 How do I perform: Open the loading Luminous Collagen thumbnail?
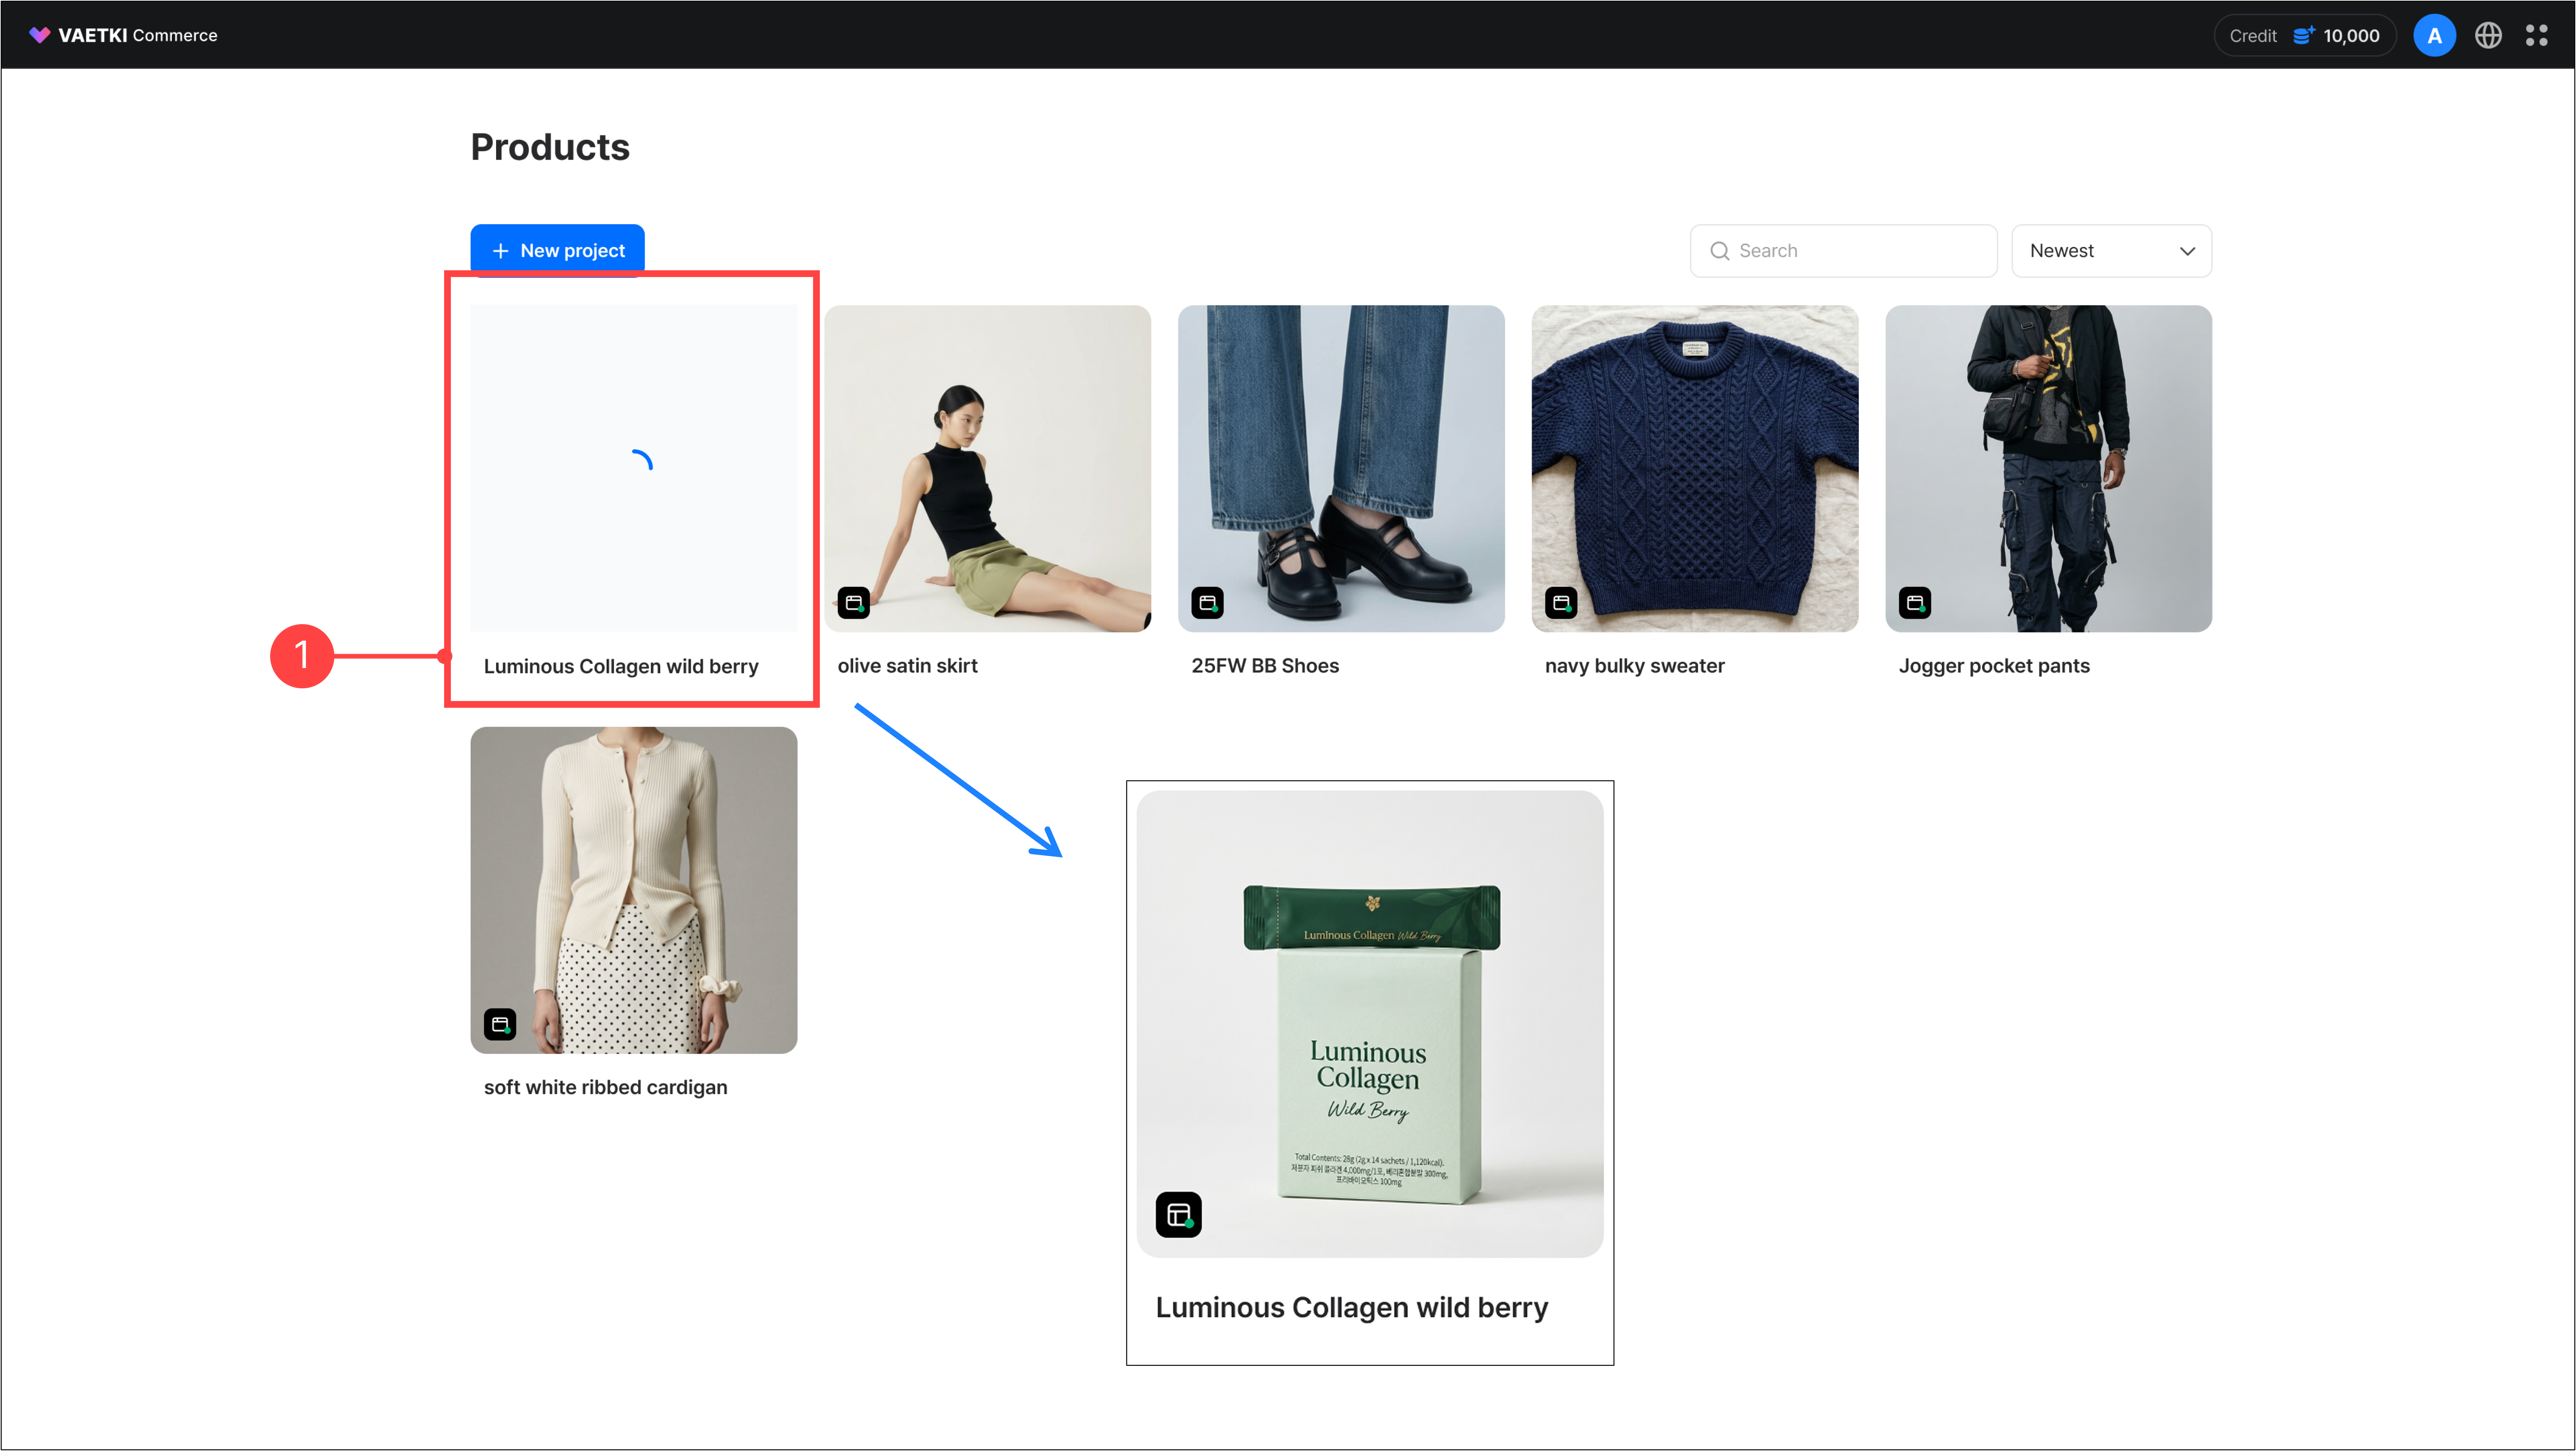[x=634, y=468]
